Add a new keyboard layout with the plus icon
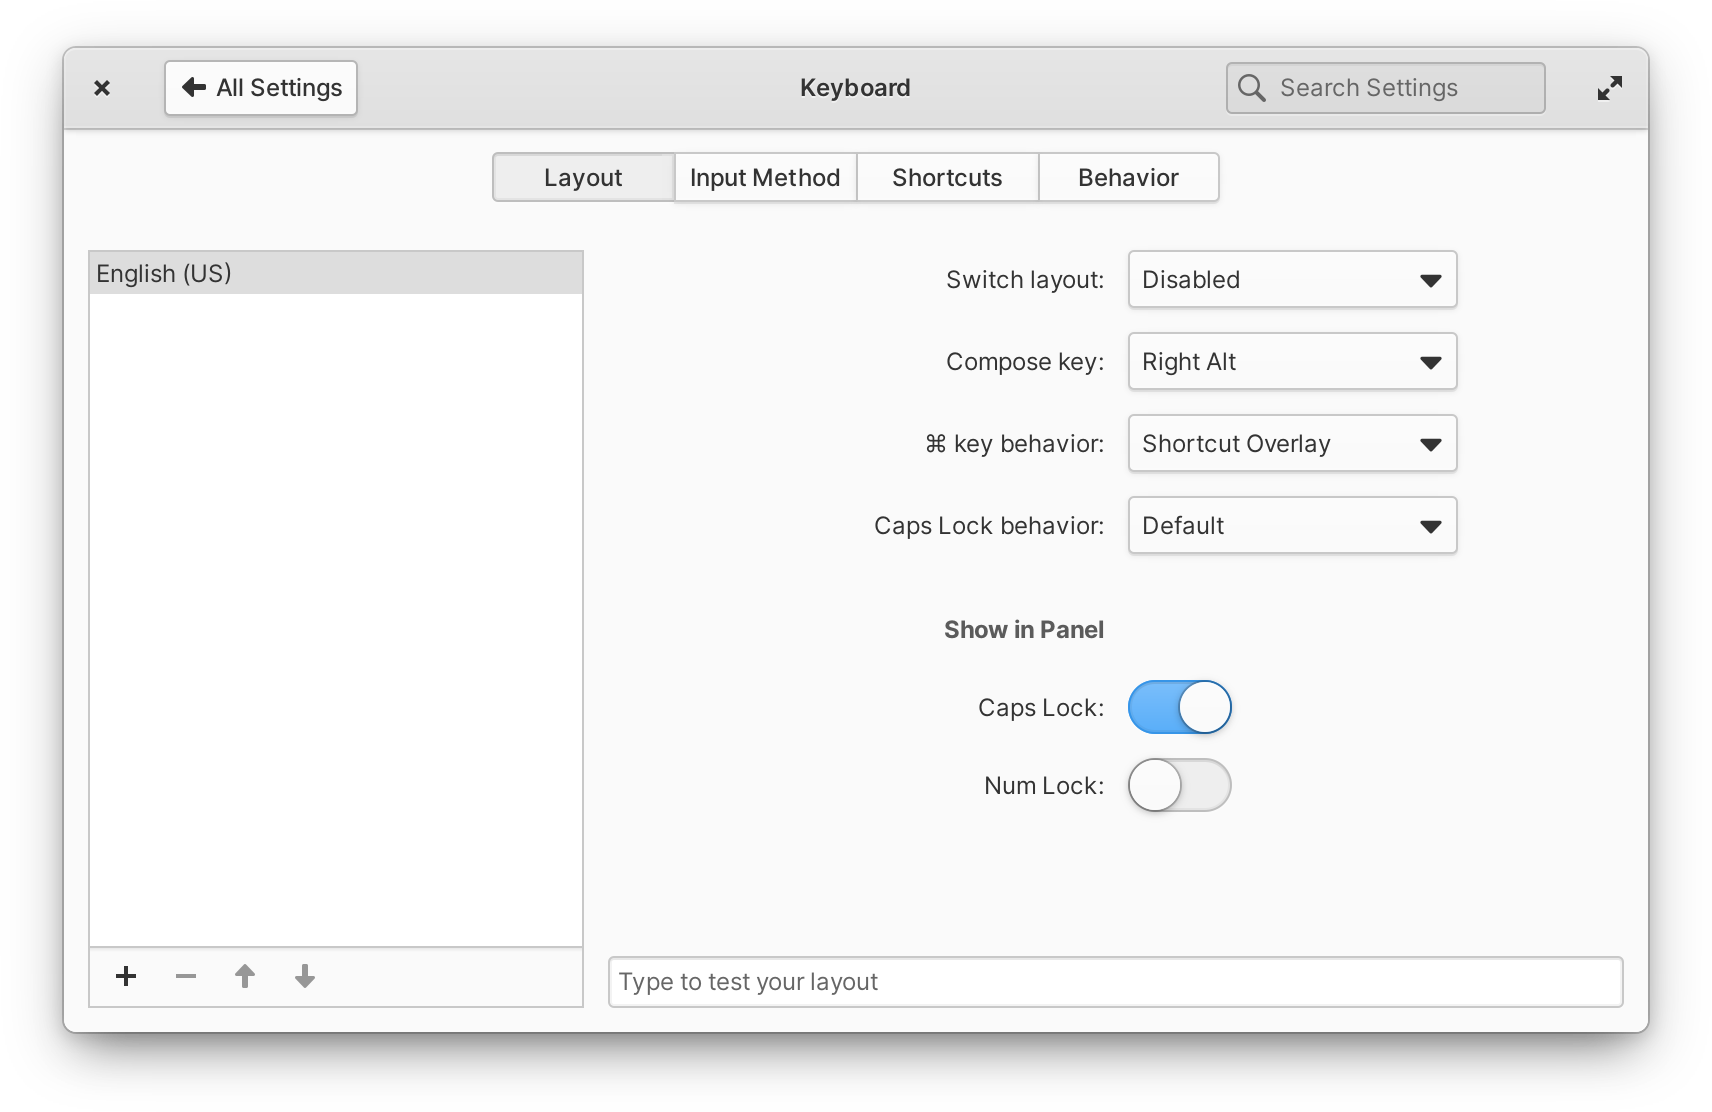The width and height of the screenshot is (1712, 1112). tap(126, 977)
